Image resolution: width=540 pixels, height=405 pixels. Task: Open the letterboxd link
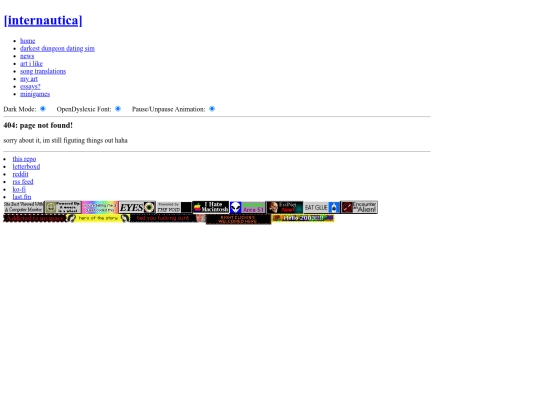coord(27,166)
